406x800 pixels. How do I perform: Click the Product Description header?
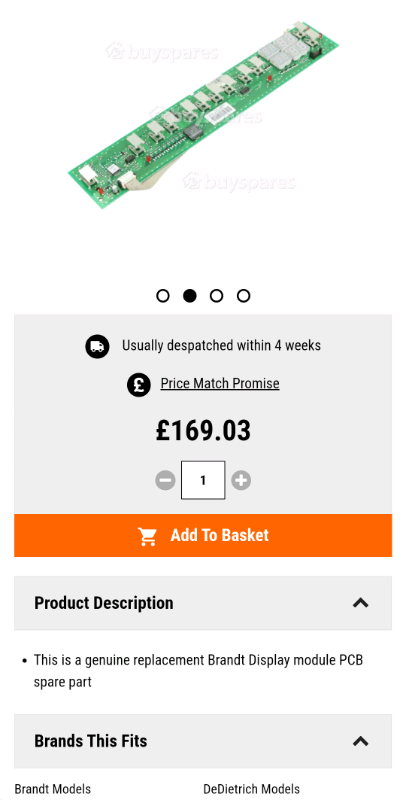203,603
